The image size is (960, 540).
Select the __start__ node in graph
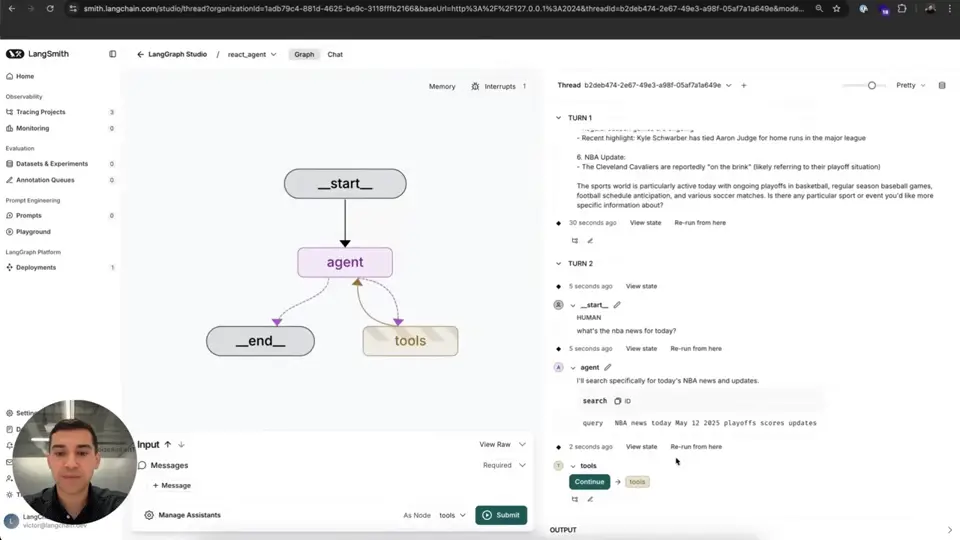click(x=345, y=184)
